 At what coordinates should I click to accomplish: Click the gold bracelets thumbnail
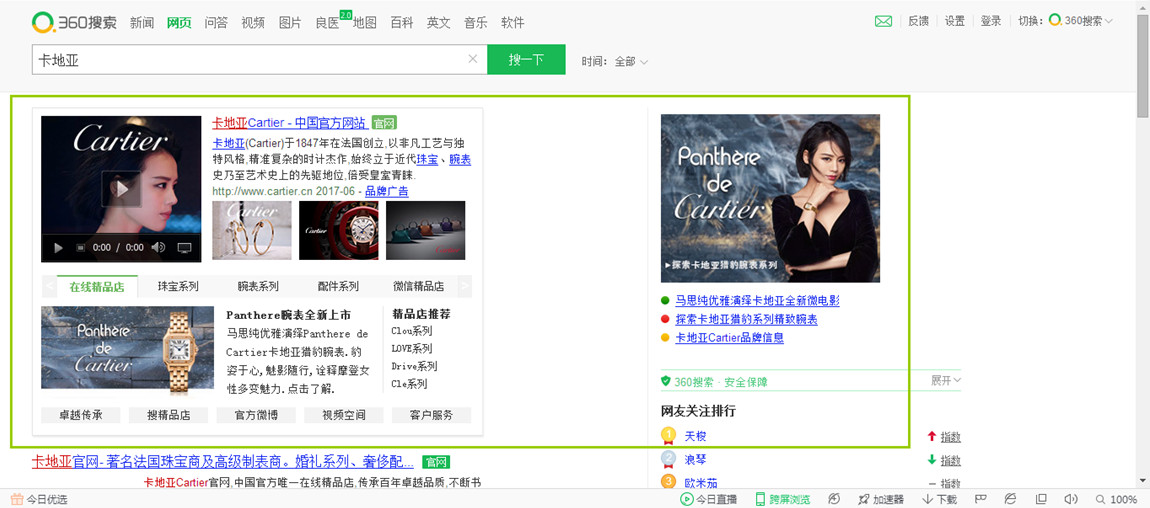click(x=252, y=230)
